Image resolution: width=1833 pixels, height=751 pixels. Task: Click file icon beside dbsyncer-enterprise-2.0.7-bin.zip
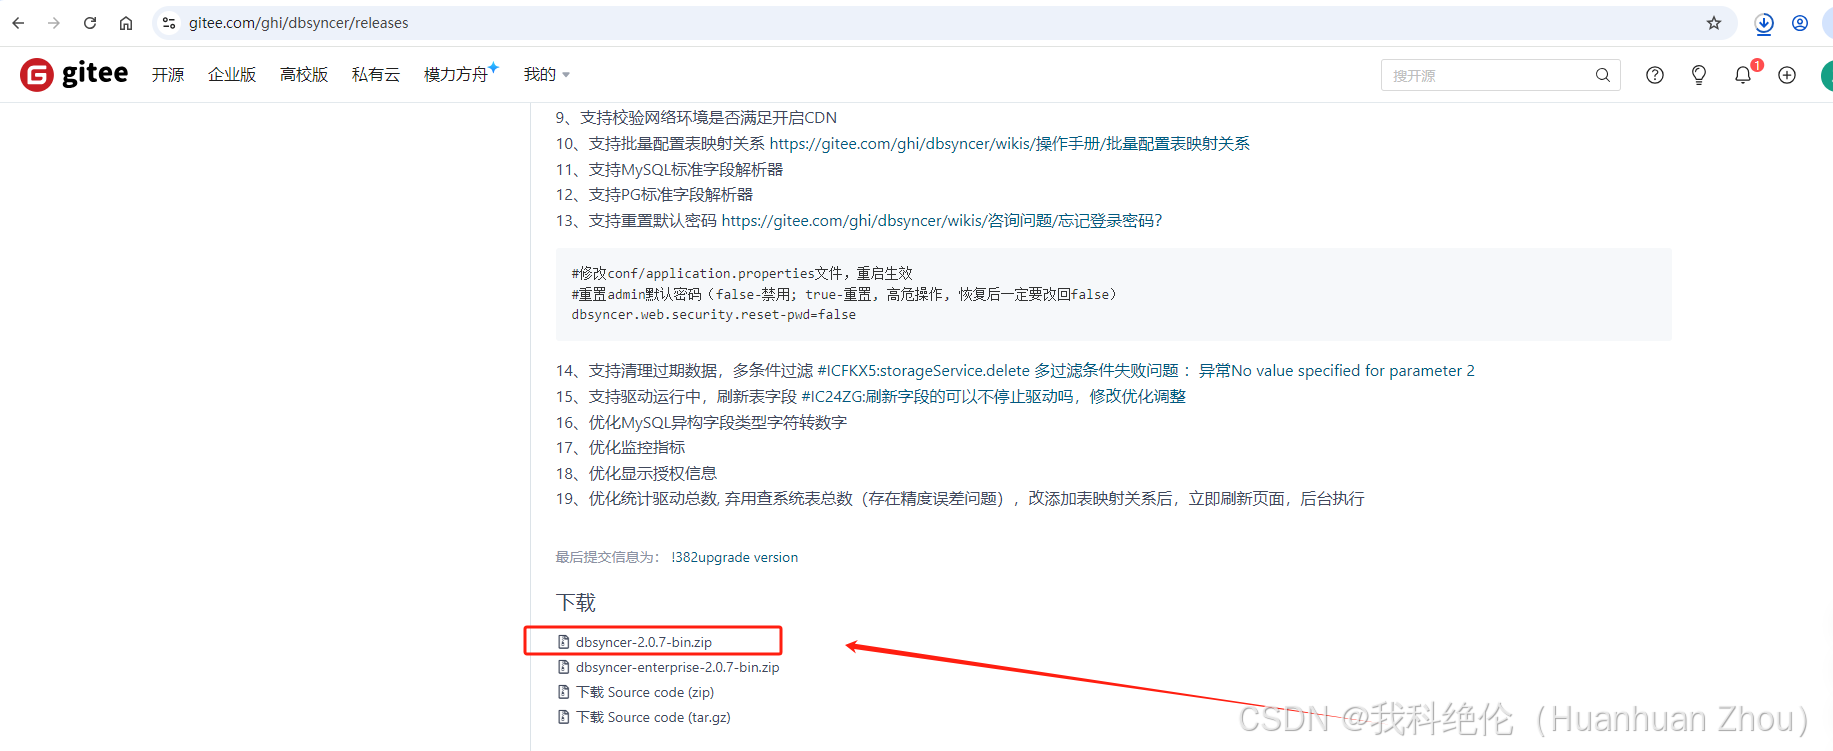point(564,667)
